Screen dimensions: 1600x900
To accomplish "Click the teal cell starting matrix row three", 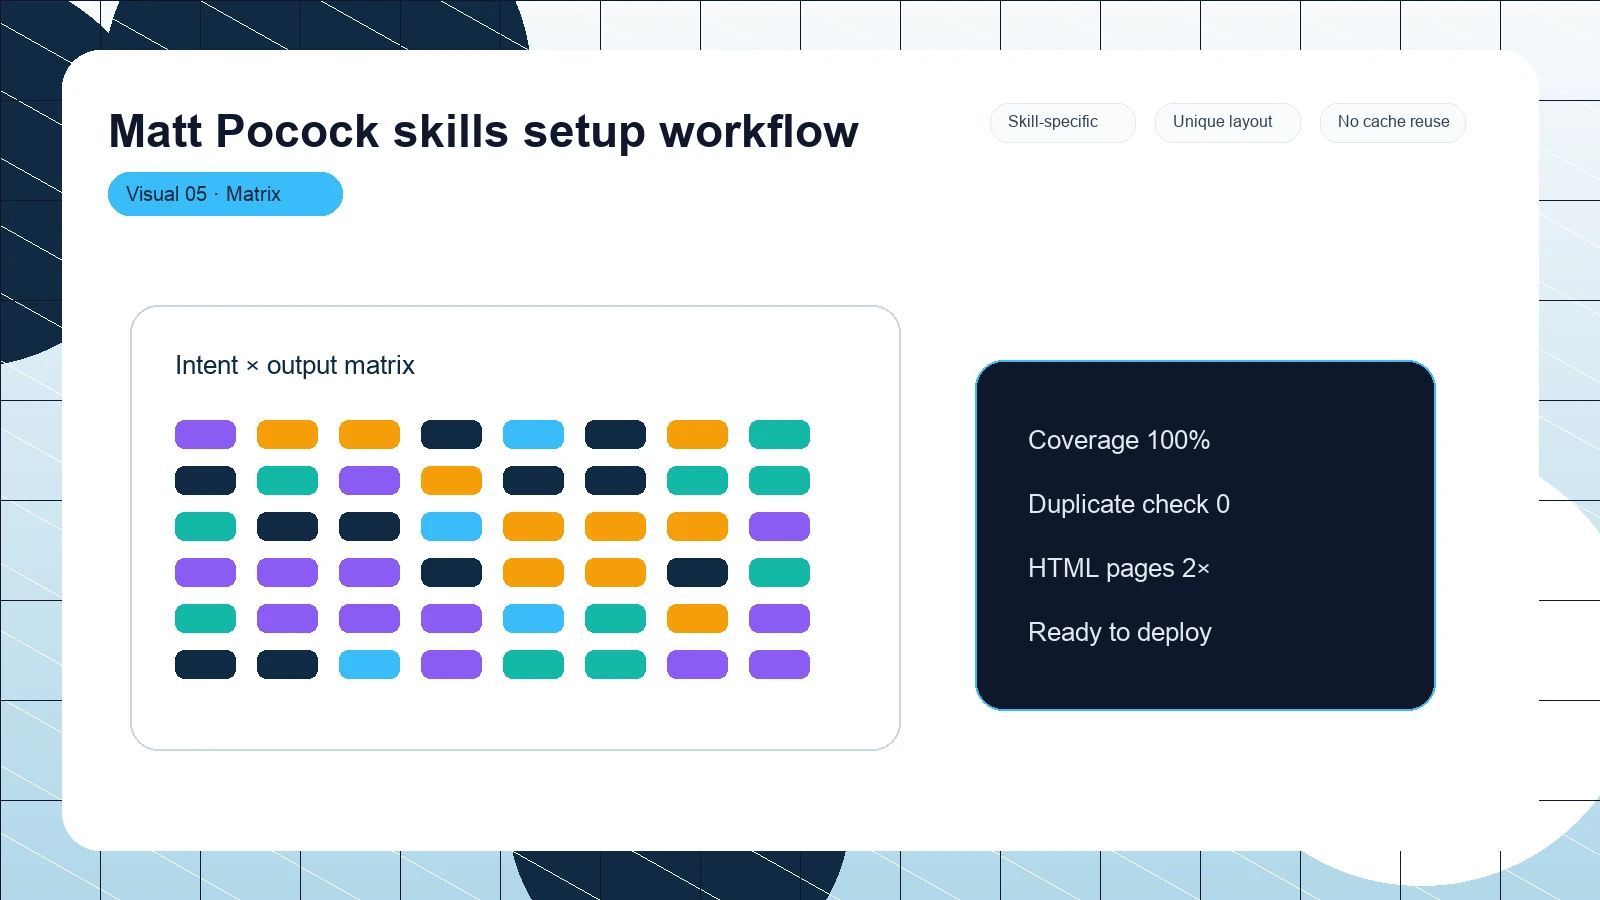I will pyautogui.click(x=205, y=527).
